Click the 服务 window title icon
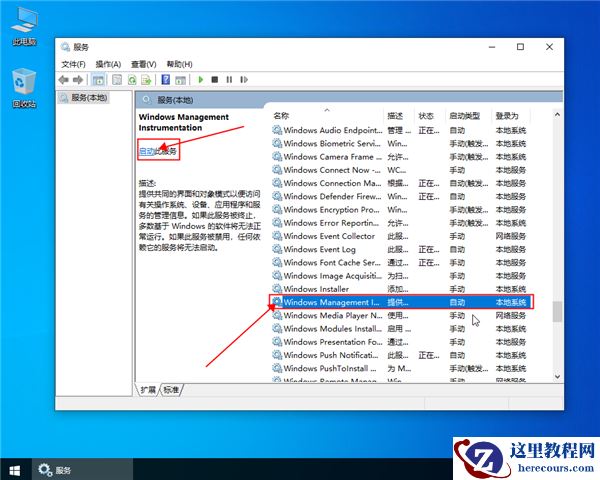This screenshot has height=480, width=600. coord(65,47)
